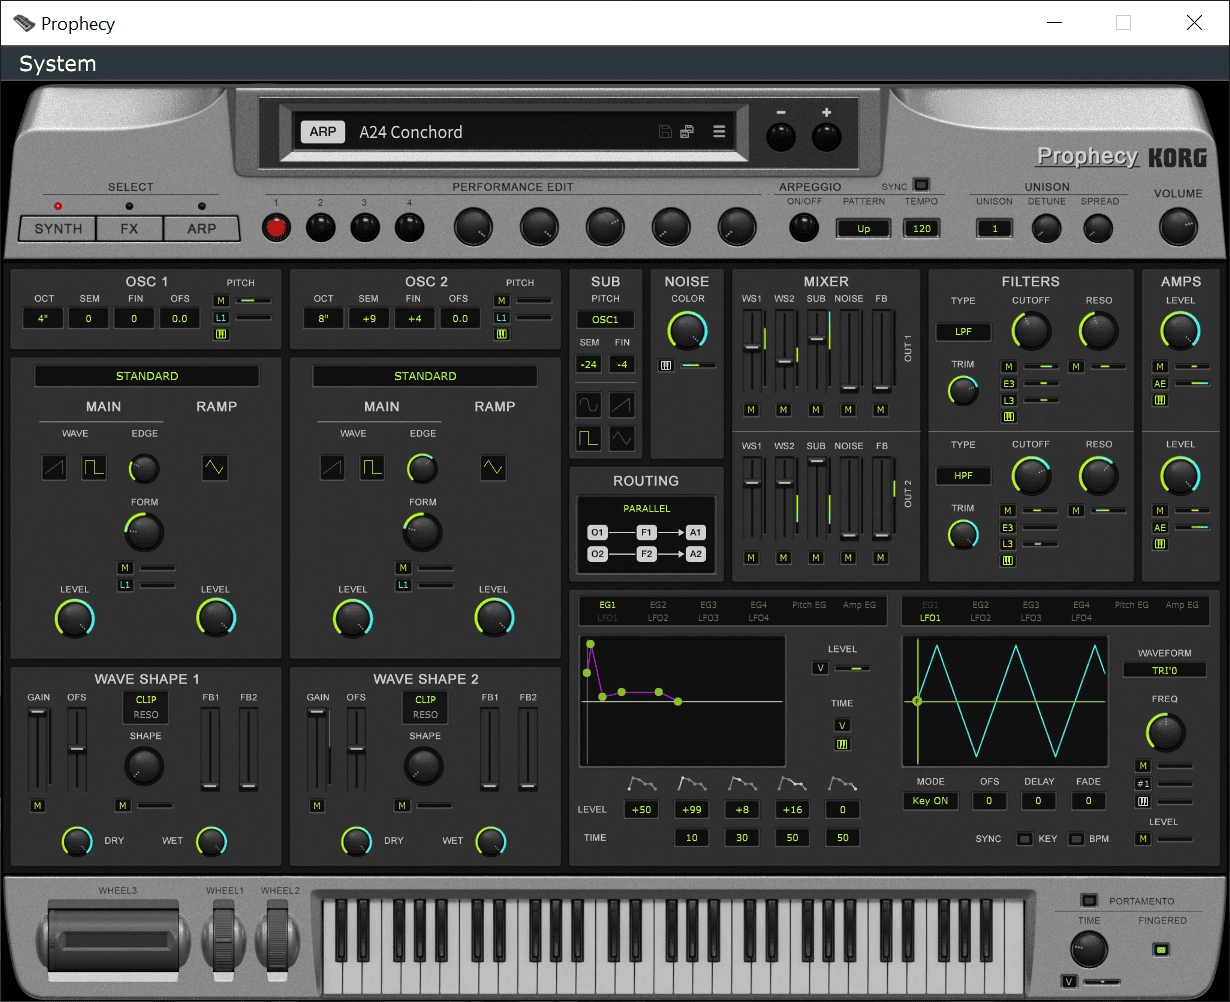The image size is (1230, 1002).
Task: Click the master VOLUME knob
Action: (1178, 227)
